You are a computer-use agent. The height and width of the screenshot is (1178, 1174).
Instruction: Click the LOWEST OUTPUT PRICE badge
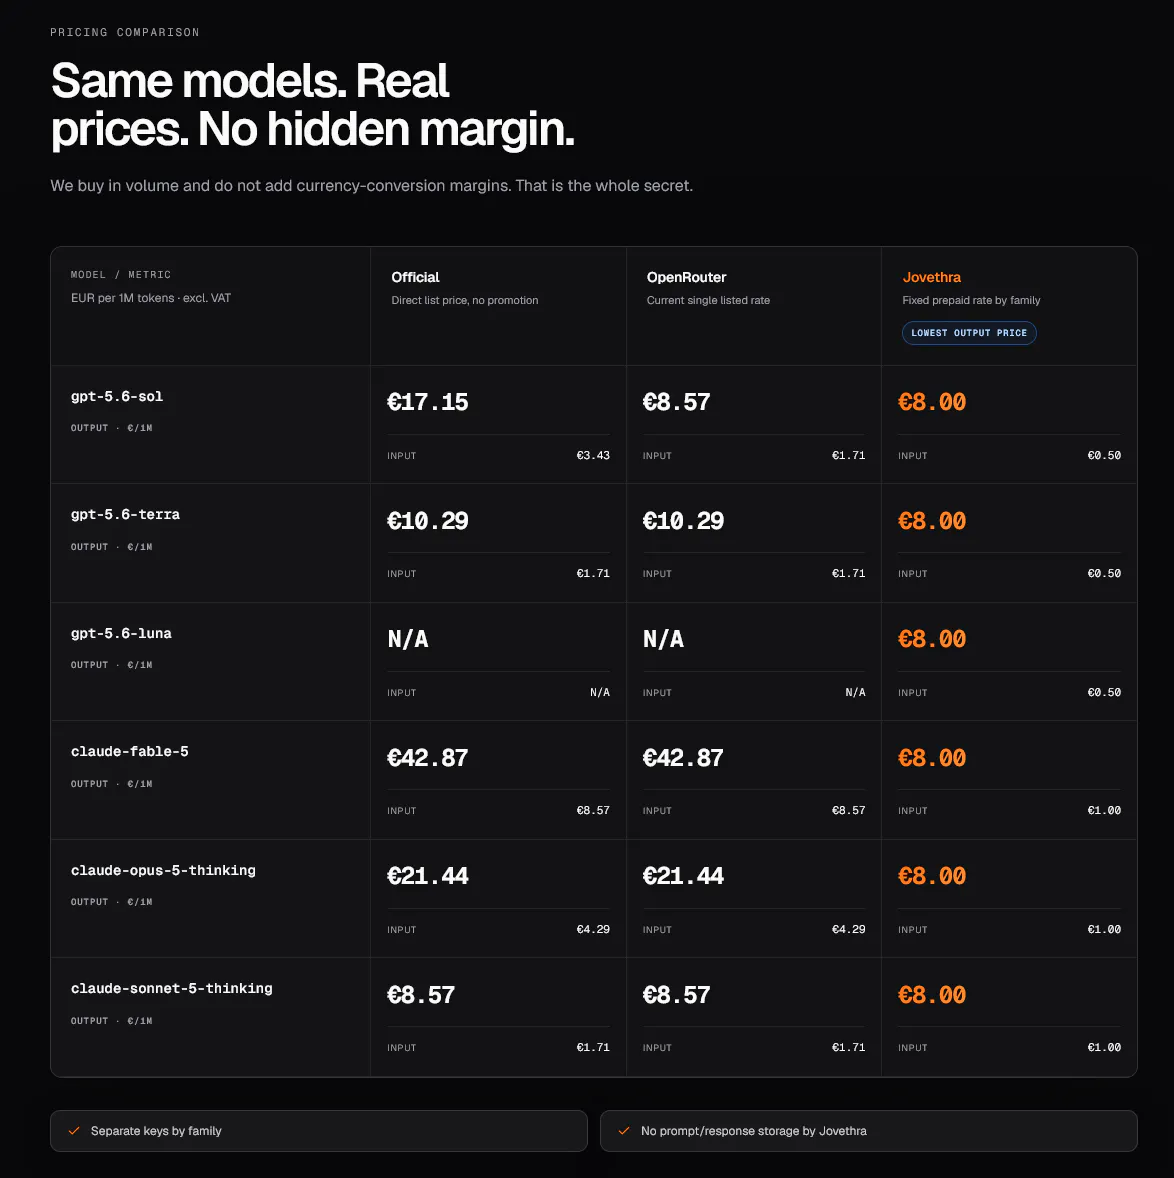[x=969, y=333]
